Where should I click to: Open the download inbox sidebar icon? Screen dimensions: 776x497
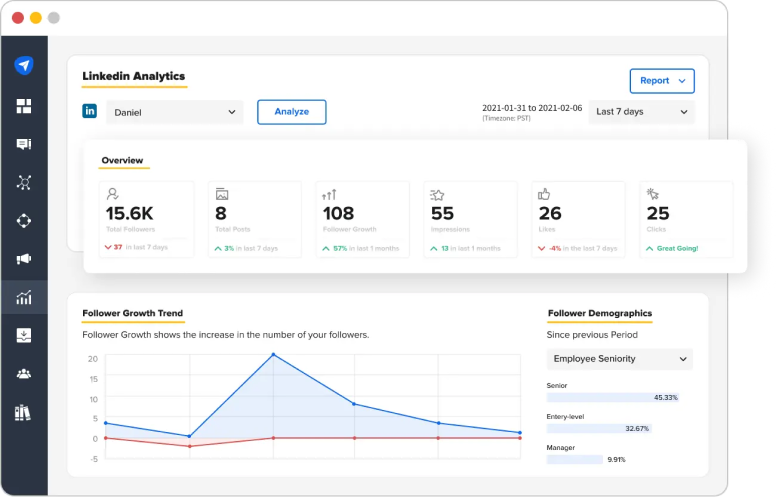(x=24, y=335)
